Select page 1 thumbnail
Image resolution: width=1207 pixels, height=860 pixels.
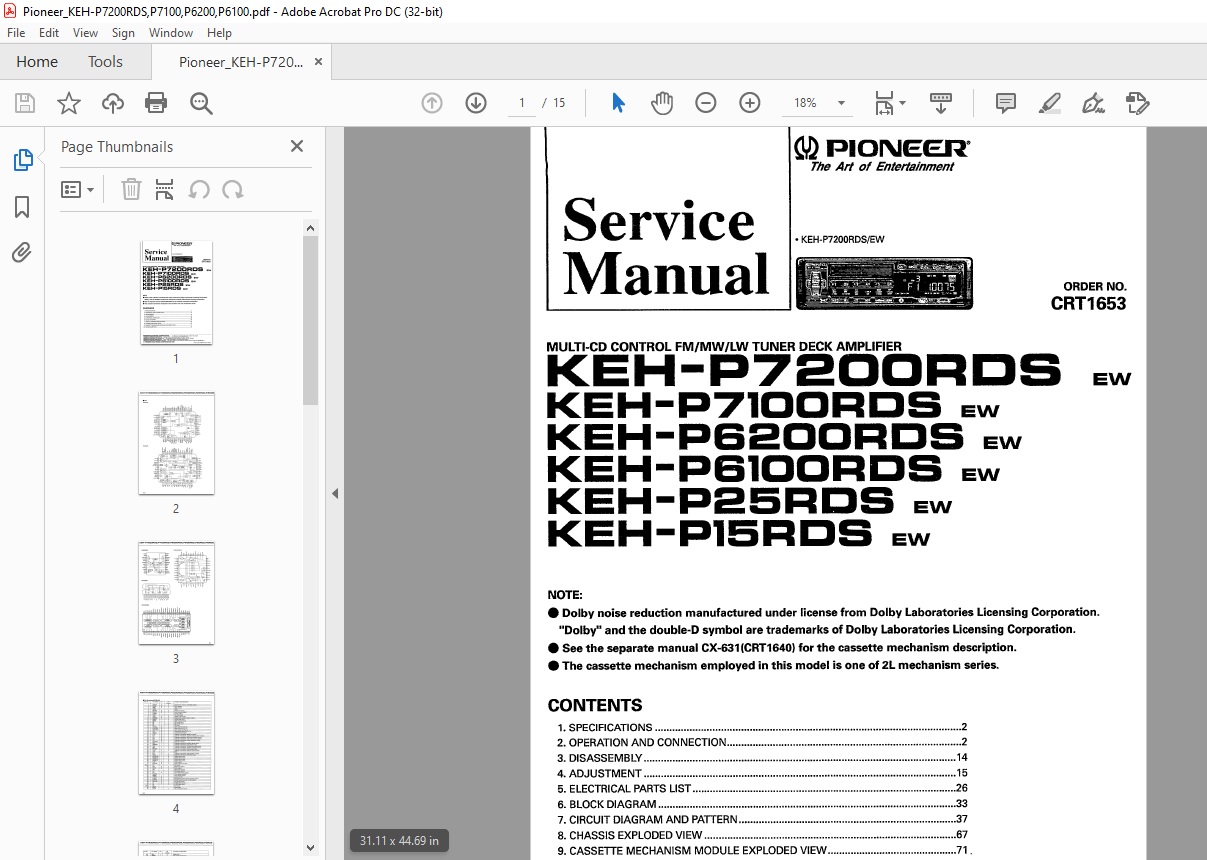point(176,292)
